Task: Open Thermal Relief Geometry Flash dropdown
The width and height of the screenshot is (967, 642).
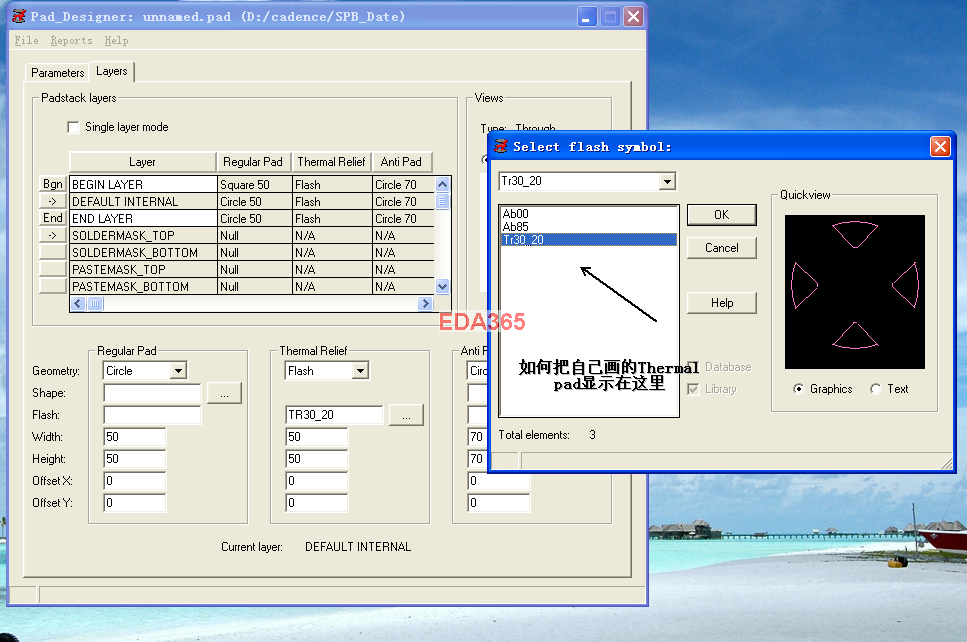Action: [360, 371]
